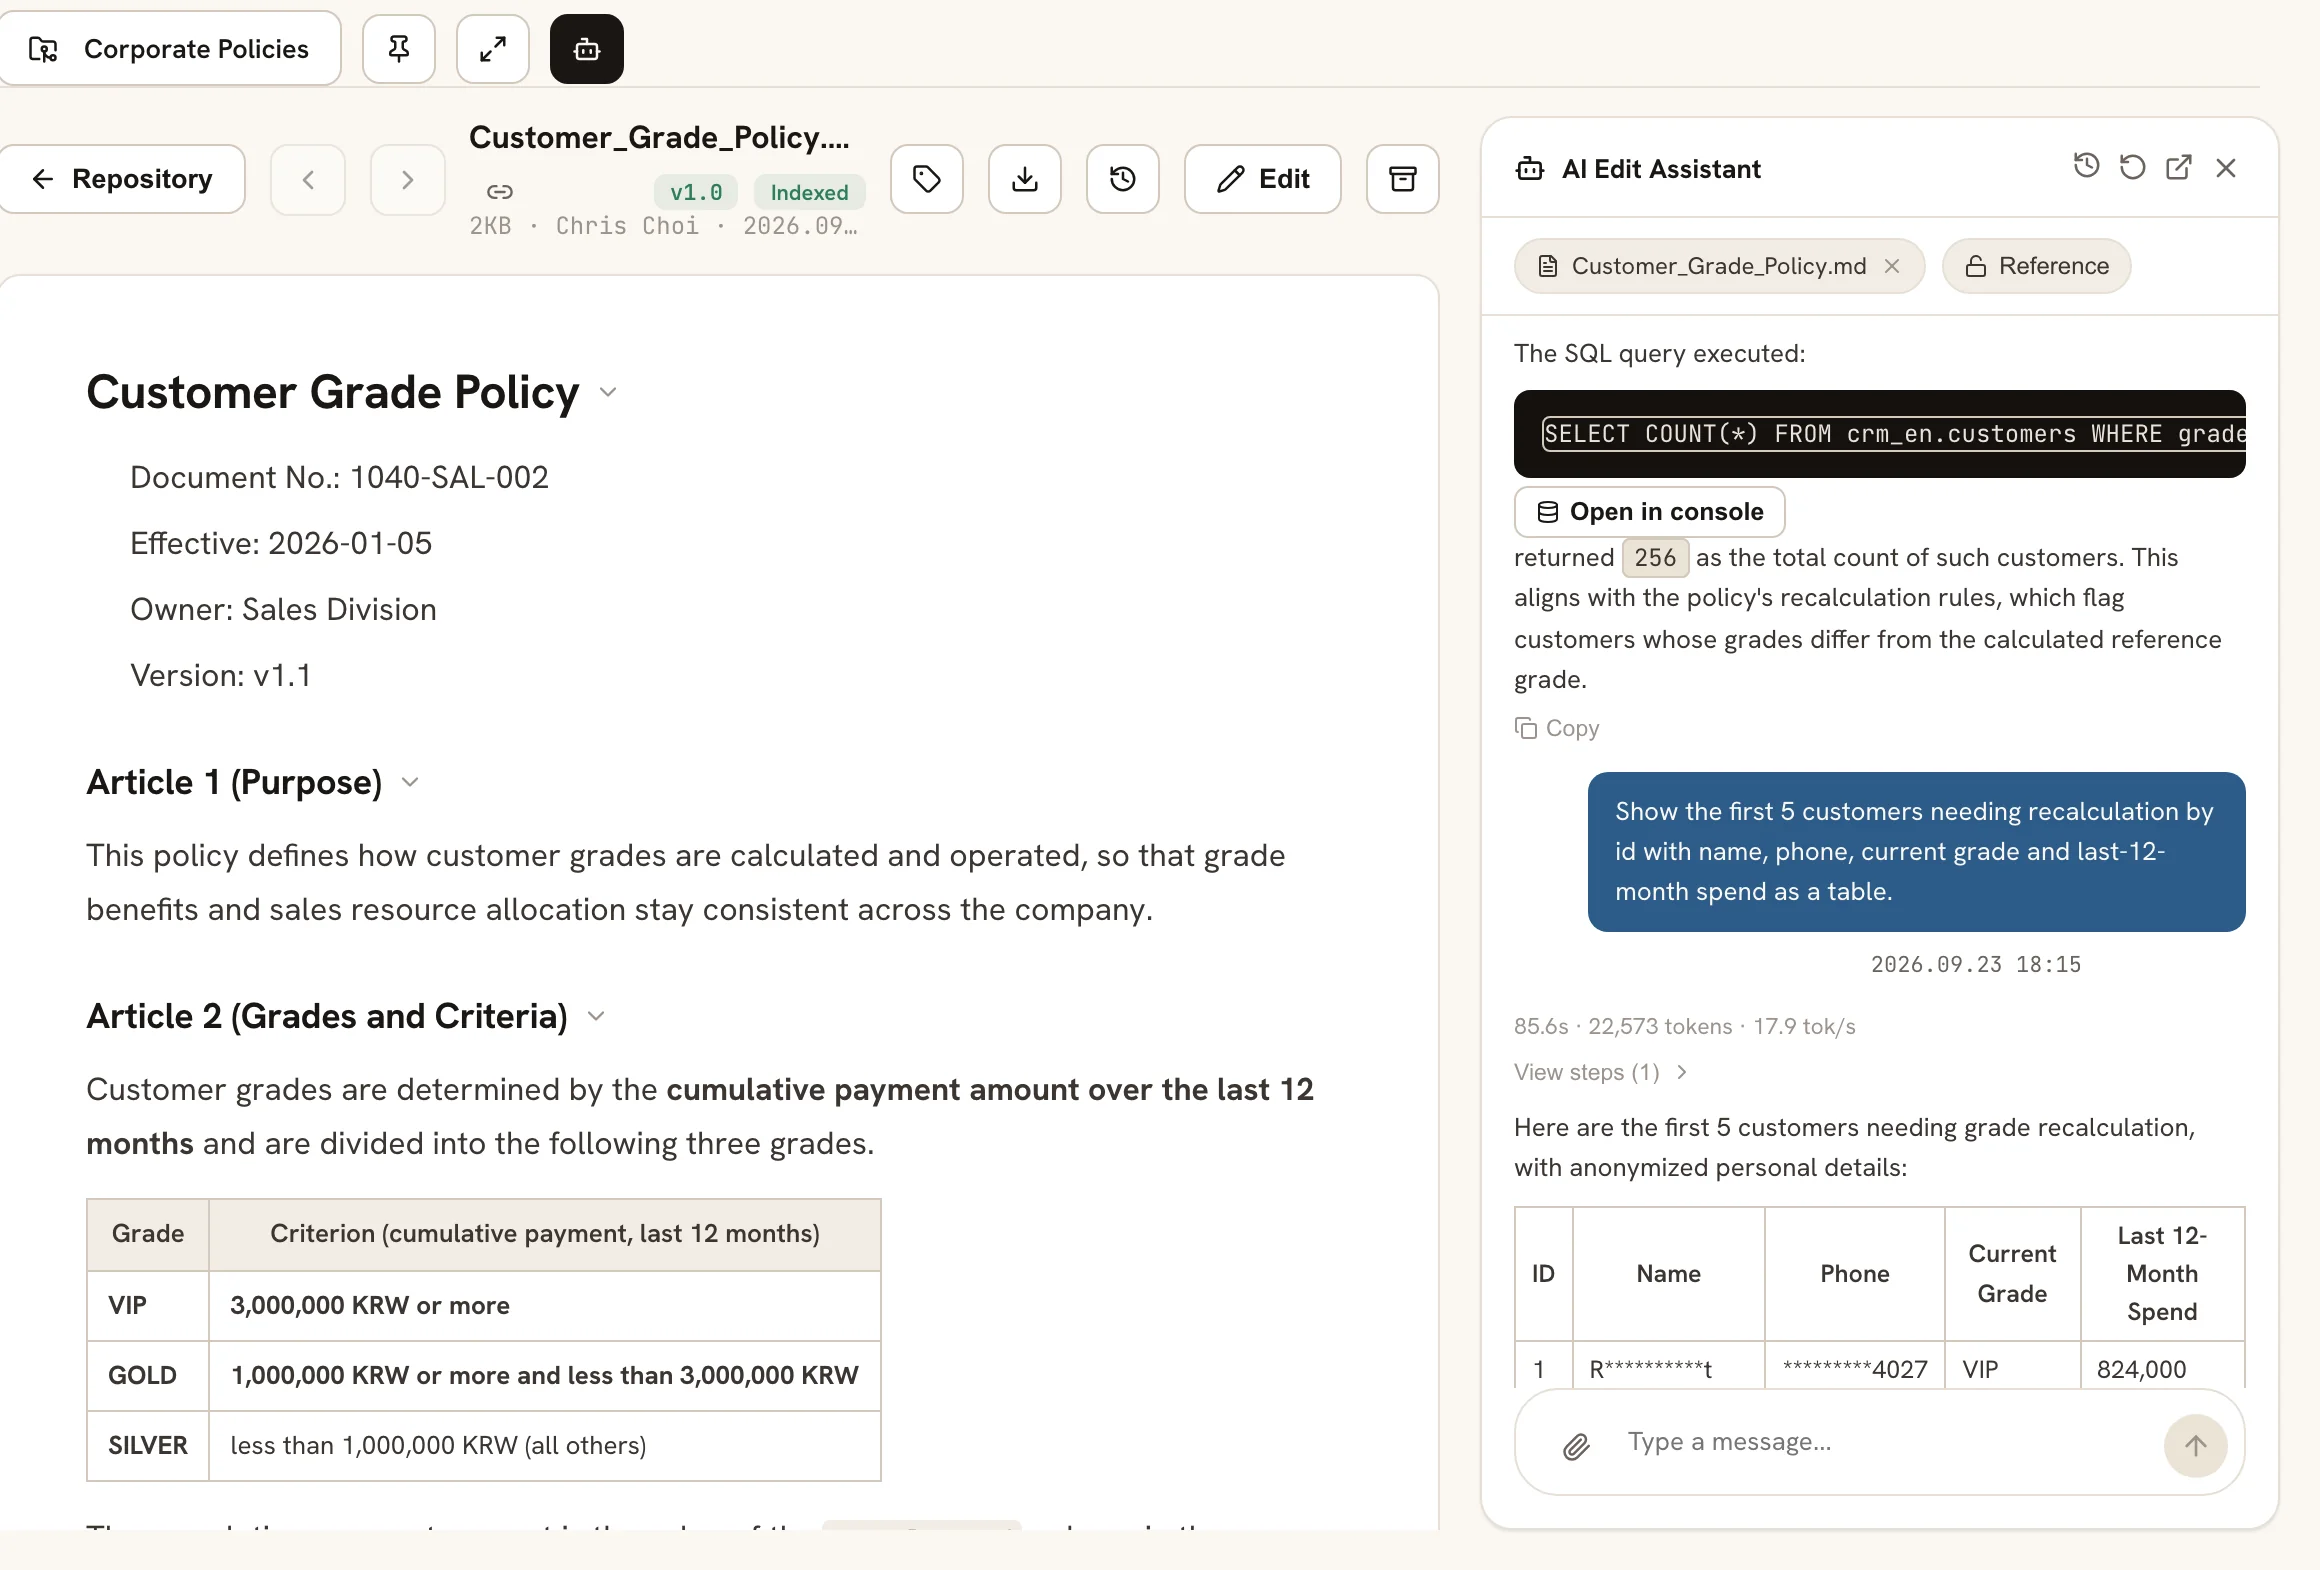
Task: Click the 256 result value
Action: tap(1655, 557)
